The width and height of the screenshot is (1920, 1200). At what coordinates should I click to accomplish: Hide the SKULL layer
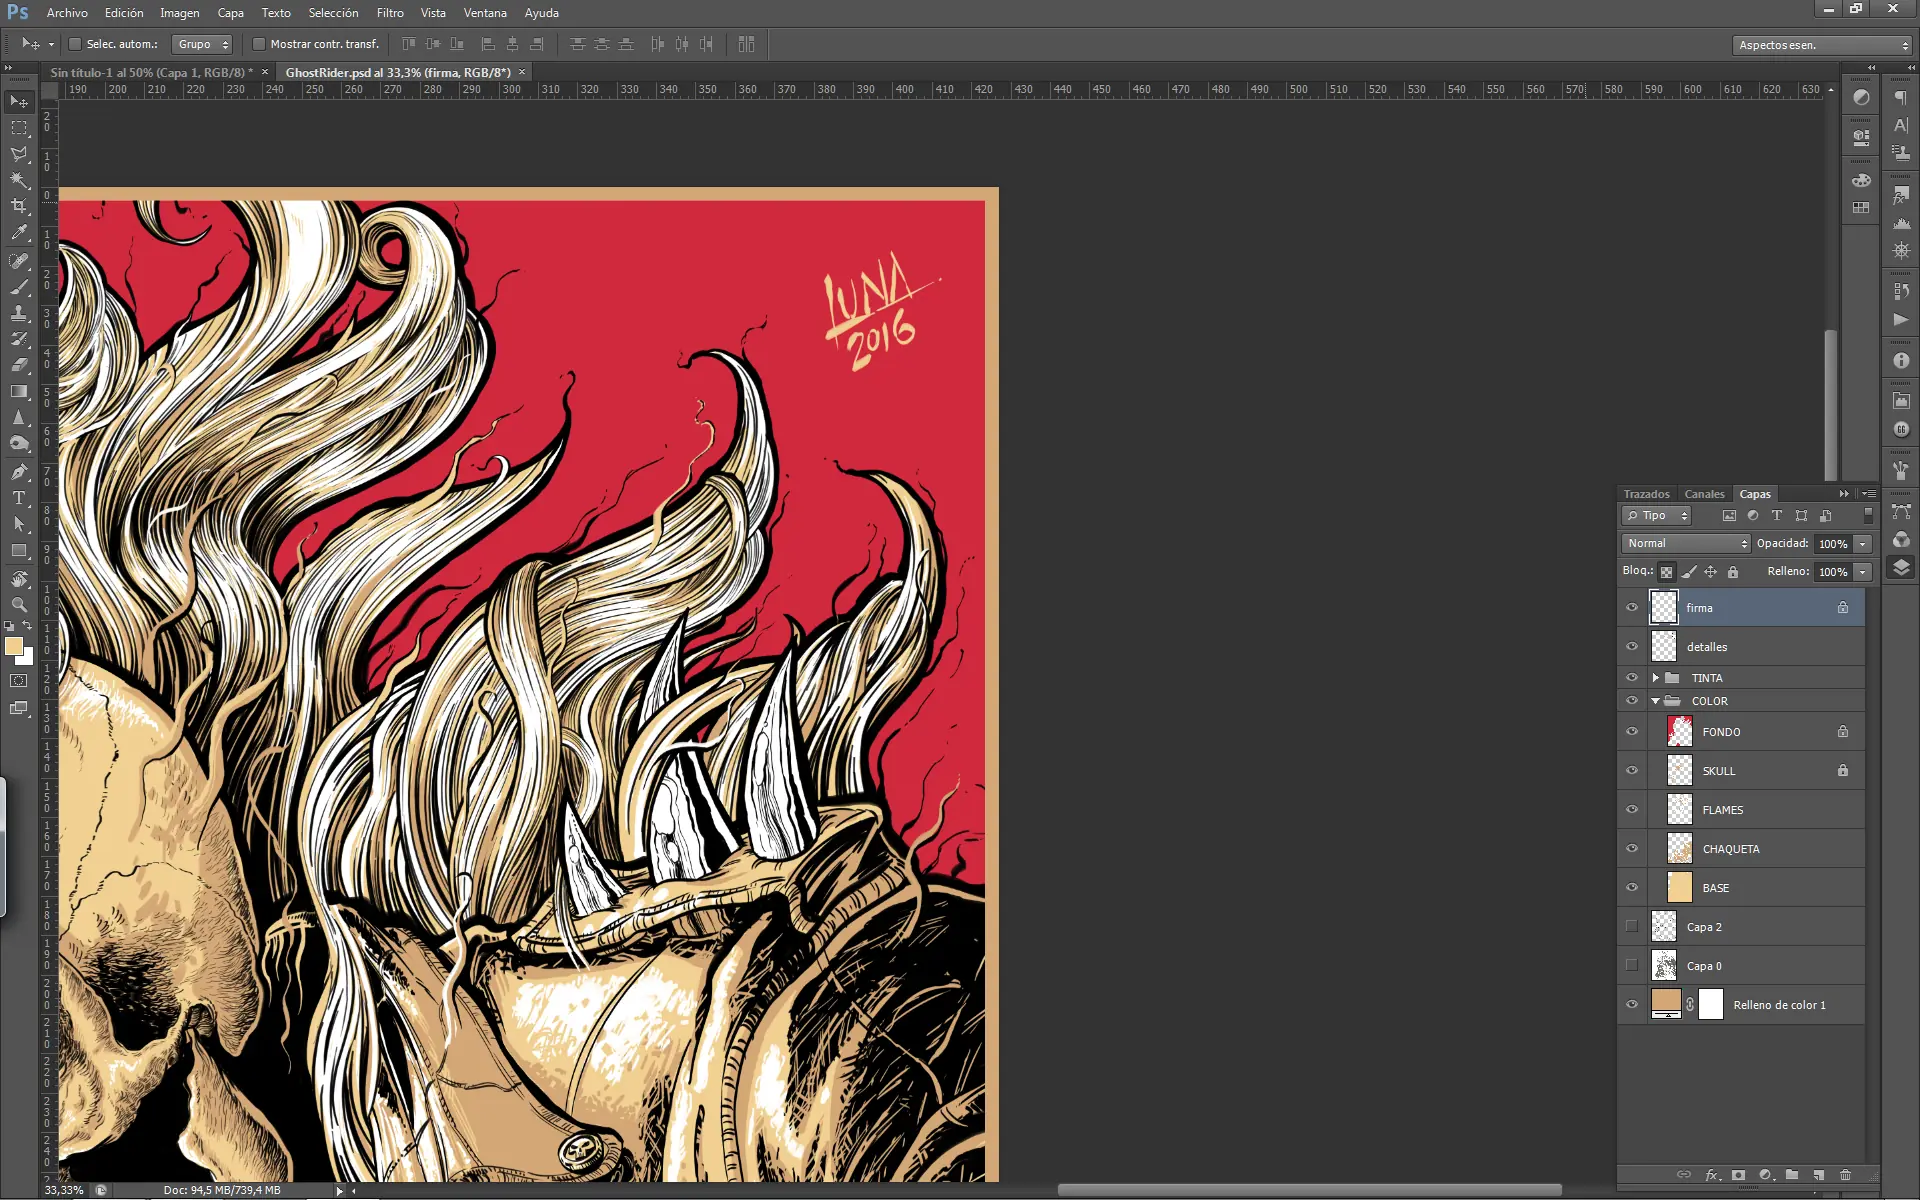[x=1632, y=770]
